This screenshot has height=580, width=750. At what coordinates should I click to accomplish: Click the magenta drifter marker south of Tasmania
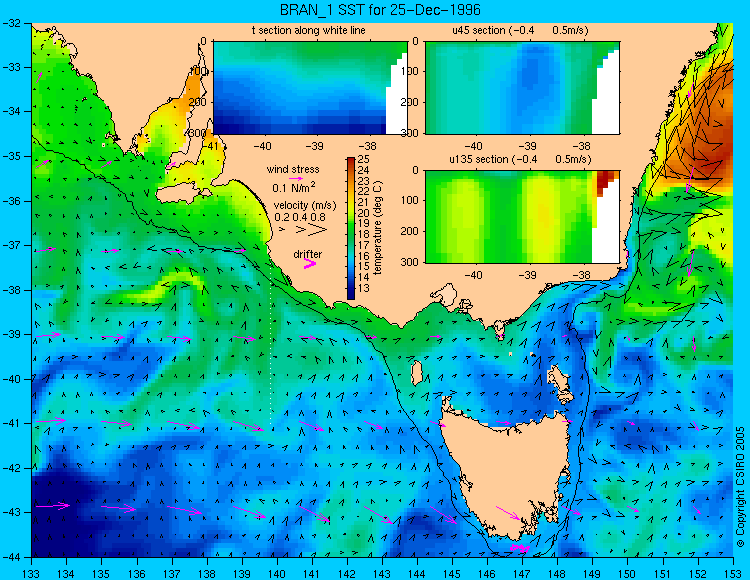[x=519, y=548]
